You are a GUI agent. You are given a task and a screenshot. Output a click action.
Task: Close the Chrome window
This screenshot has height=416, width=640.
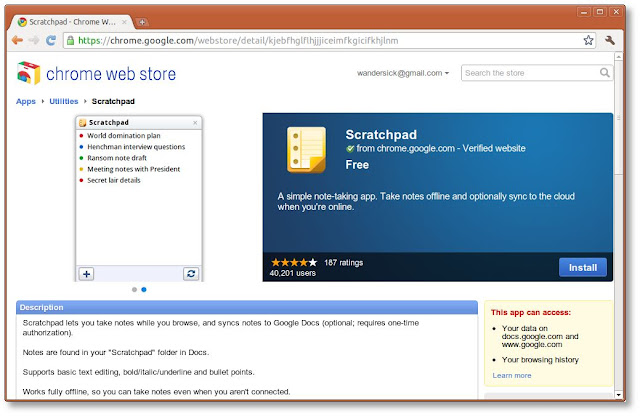(x=616, y=12)
